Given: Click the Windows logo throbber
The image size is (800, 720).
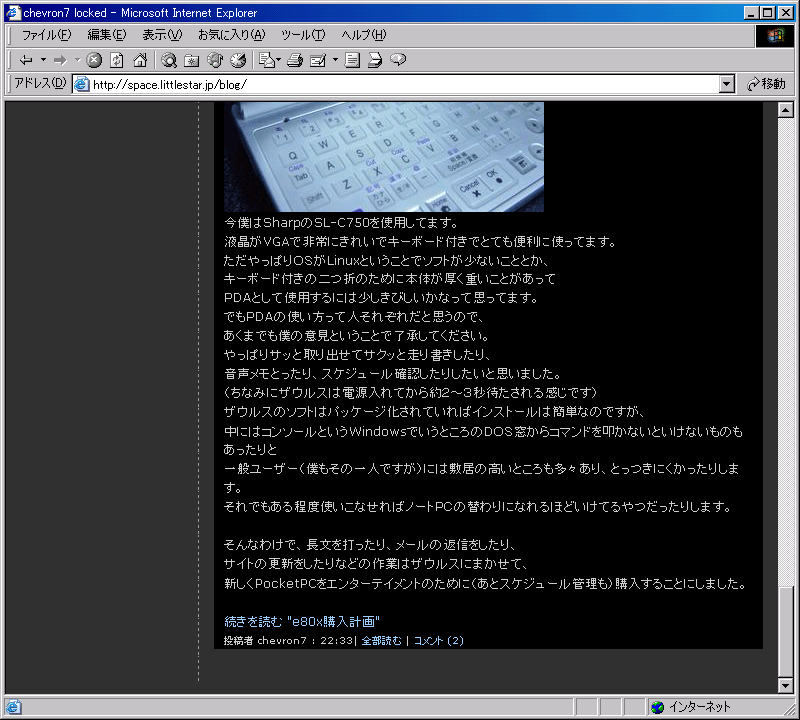Looking at the screenshot, I should (x=774, y=35).
